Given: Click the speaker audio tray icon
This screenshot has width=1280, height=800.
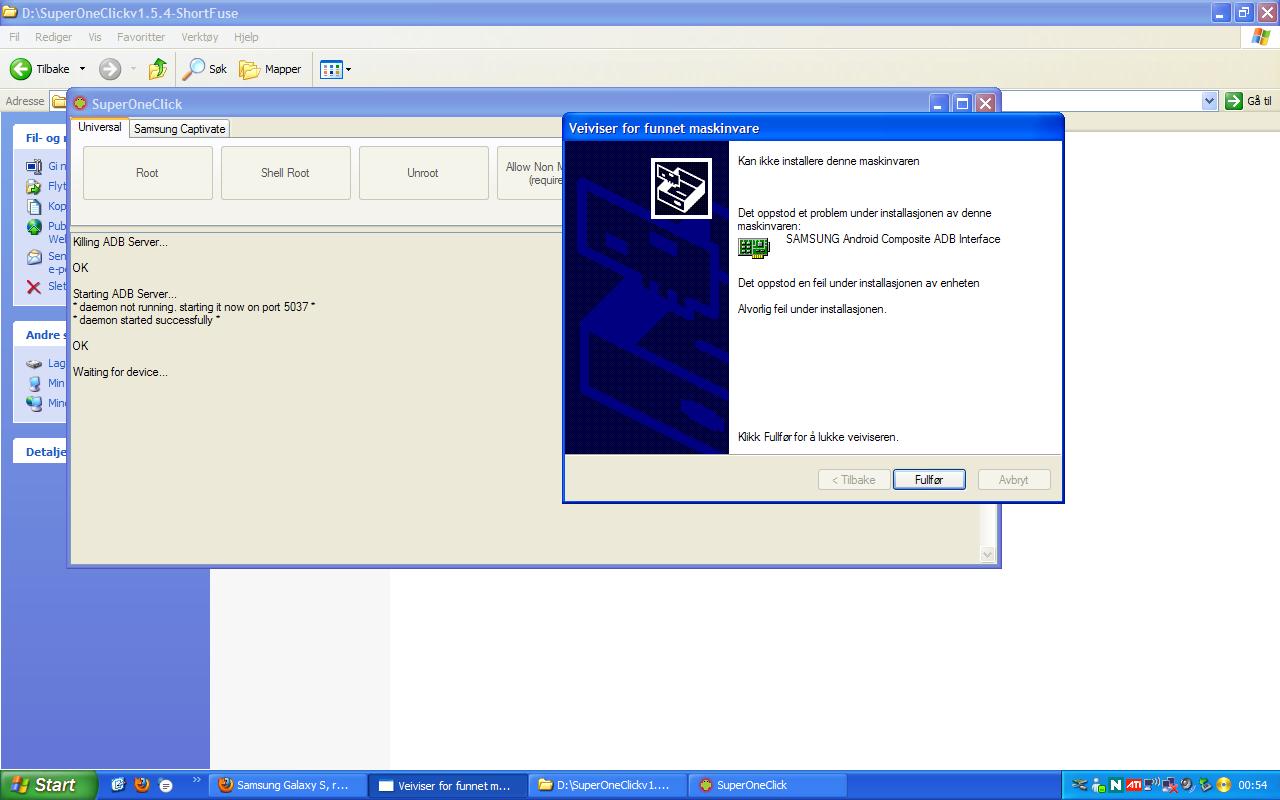Looking at the screenshot, I should (1188, 785).
